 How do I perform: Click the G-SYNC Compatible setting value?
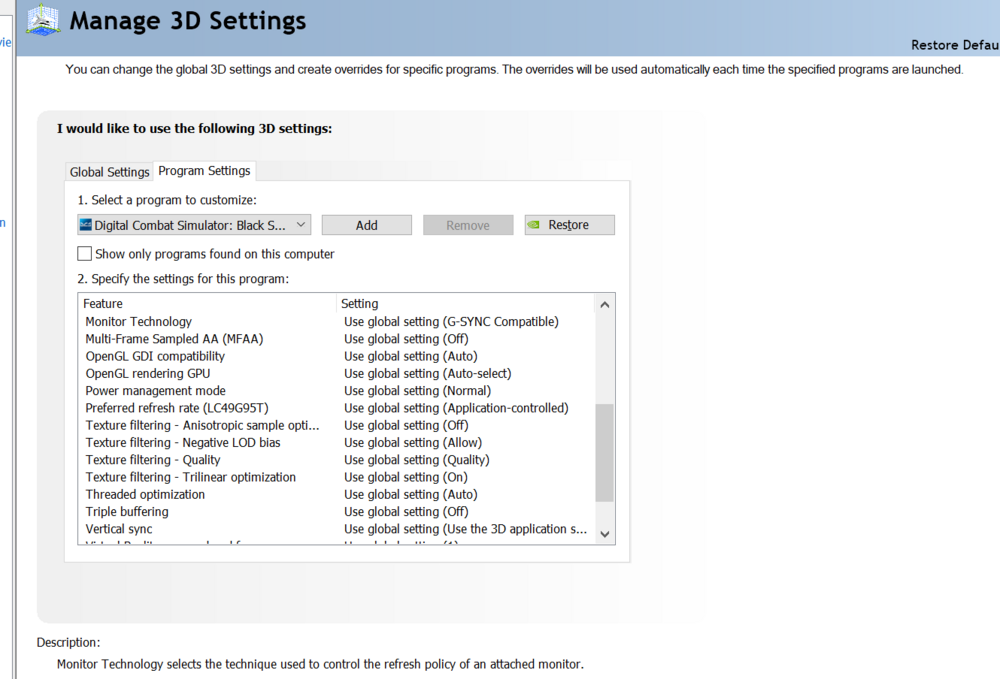tap(452, 322)
